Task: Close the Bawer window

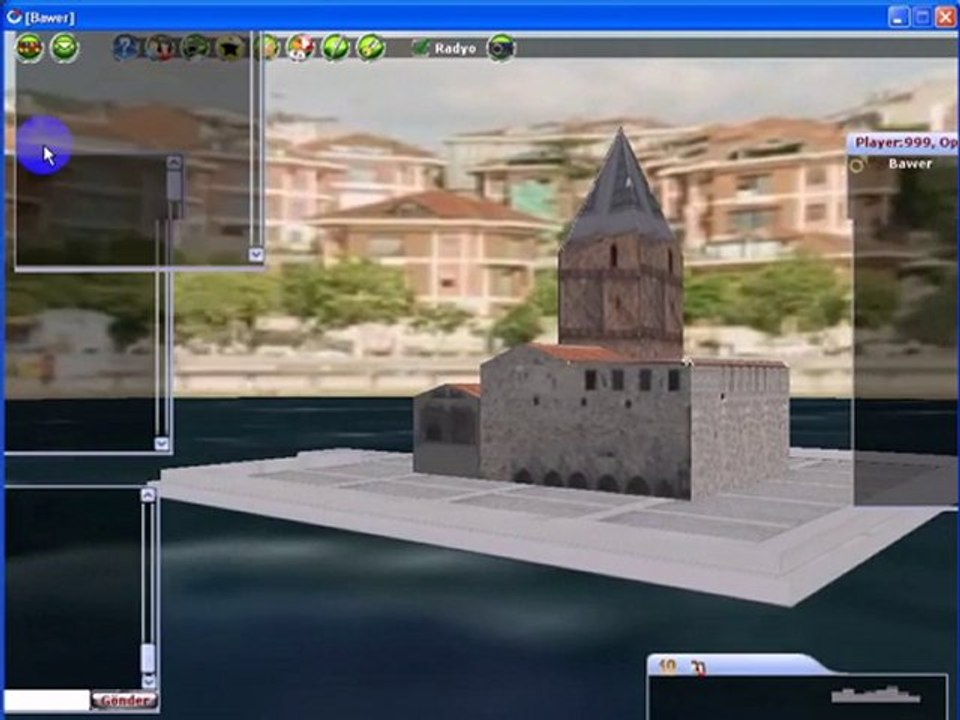Action: click(x=946, y=17)
